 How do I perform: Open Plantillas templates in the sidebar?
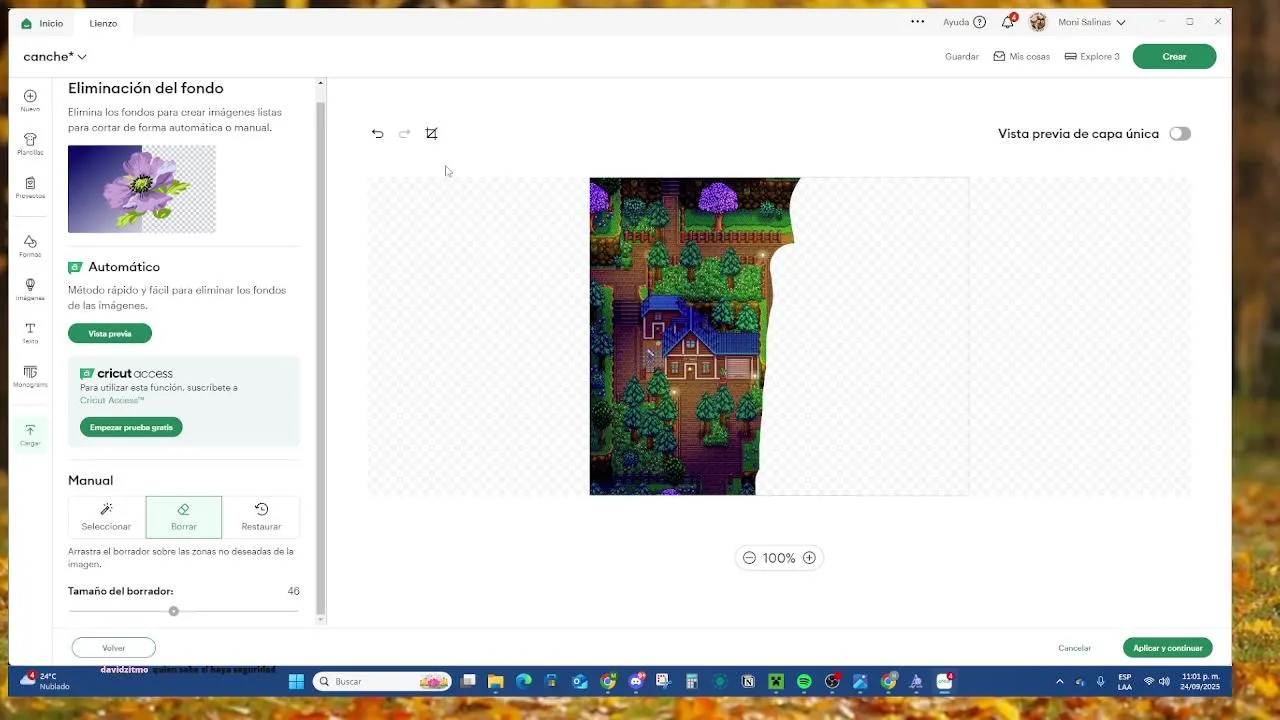tap(30, 144)
